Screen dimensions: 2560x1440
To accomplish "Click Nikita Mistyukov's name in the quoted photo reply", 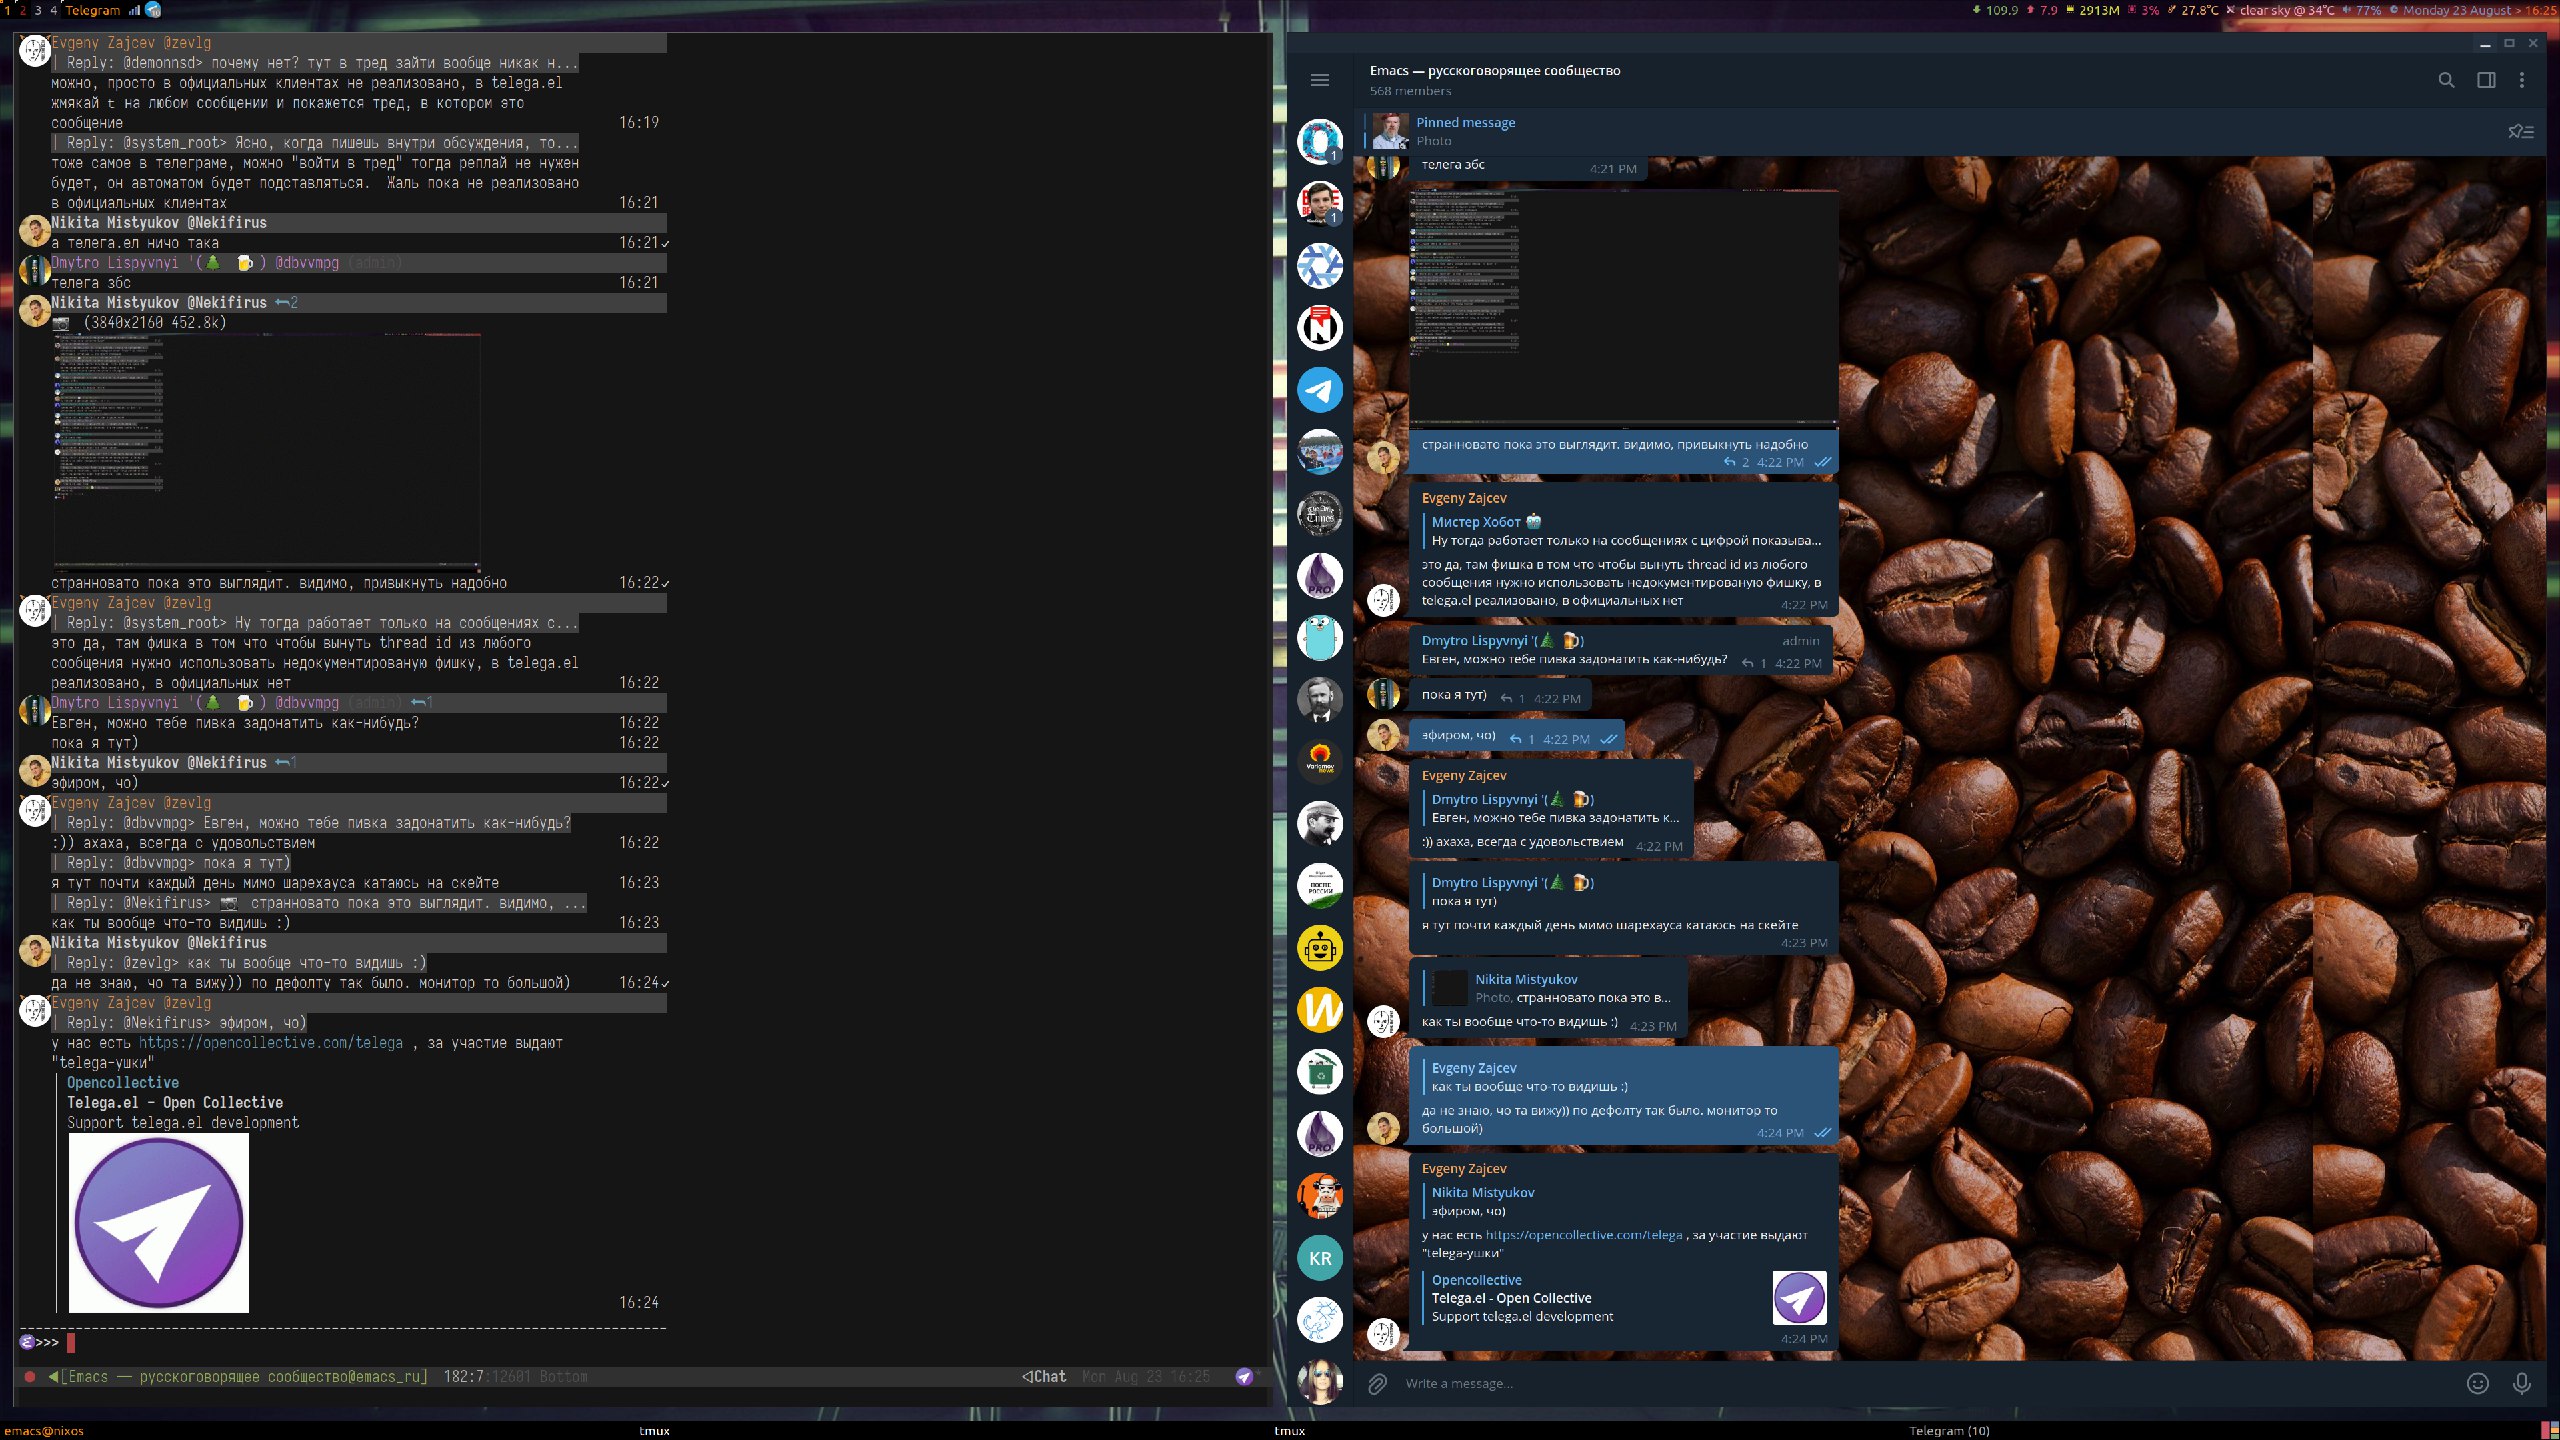I will pos(1526,979).
